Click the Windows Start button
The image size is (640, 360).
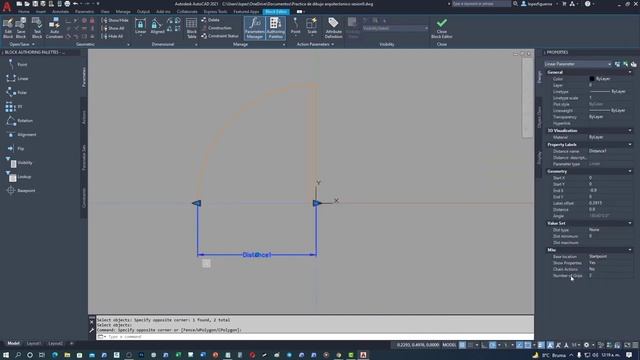(x=6, y=355)
